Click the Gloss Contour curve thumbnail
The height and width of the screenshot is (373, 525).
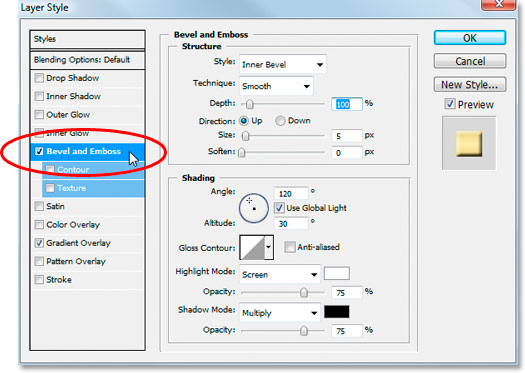point(252,247)
